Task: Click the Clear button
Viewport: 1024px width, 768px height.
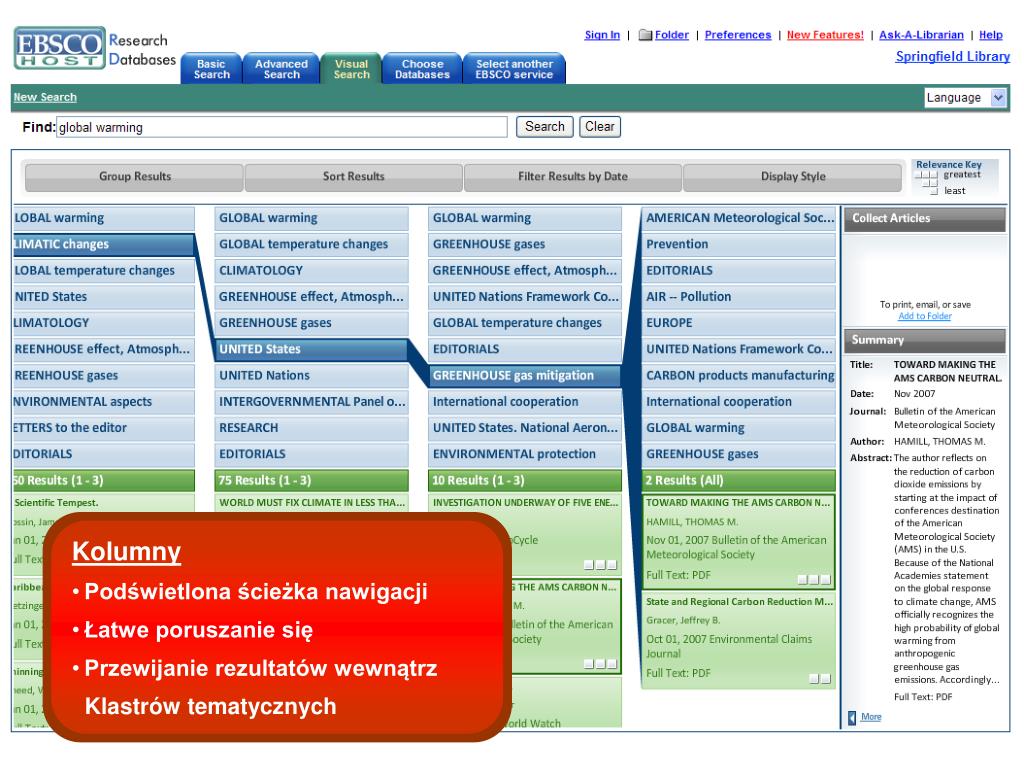Action: coord(600,127)
